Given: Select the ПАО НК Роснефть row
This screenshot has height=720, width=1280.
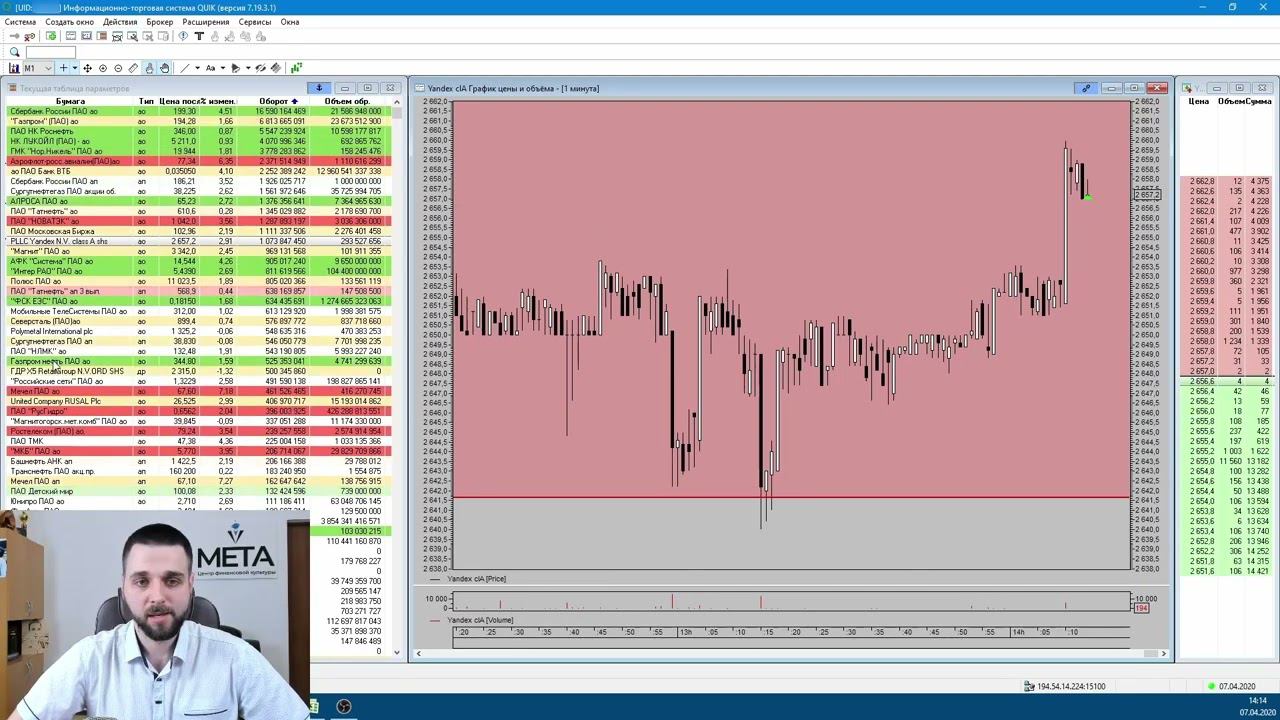Looking at the screenshot, I should pos(196,131).
